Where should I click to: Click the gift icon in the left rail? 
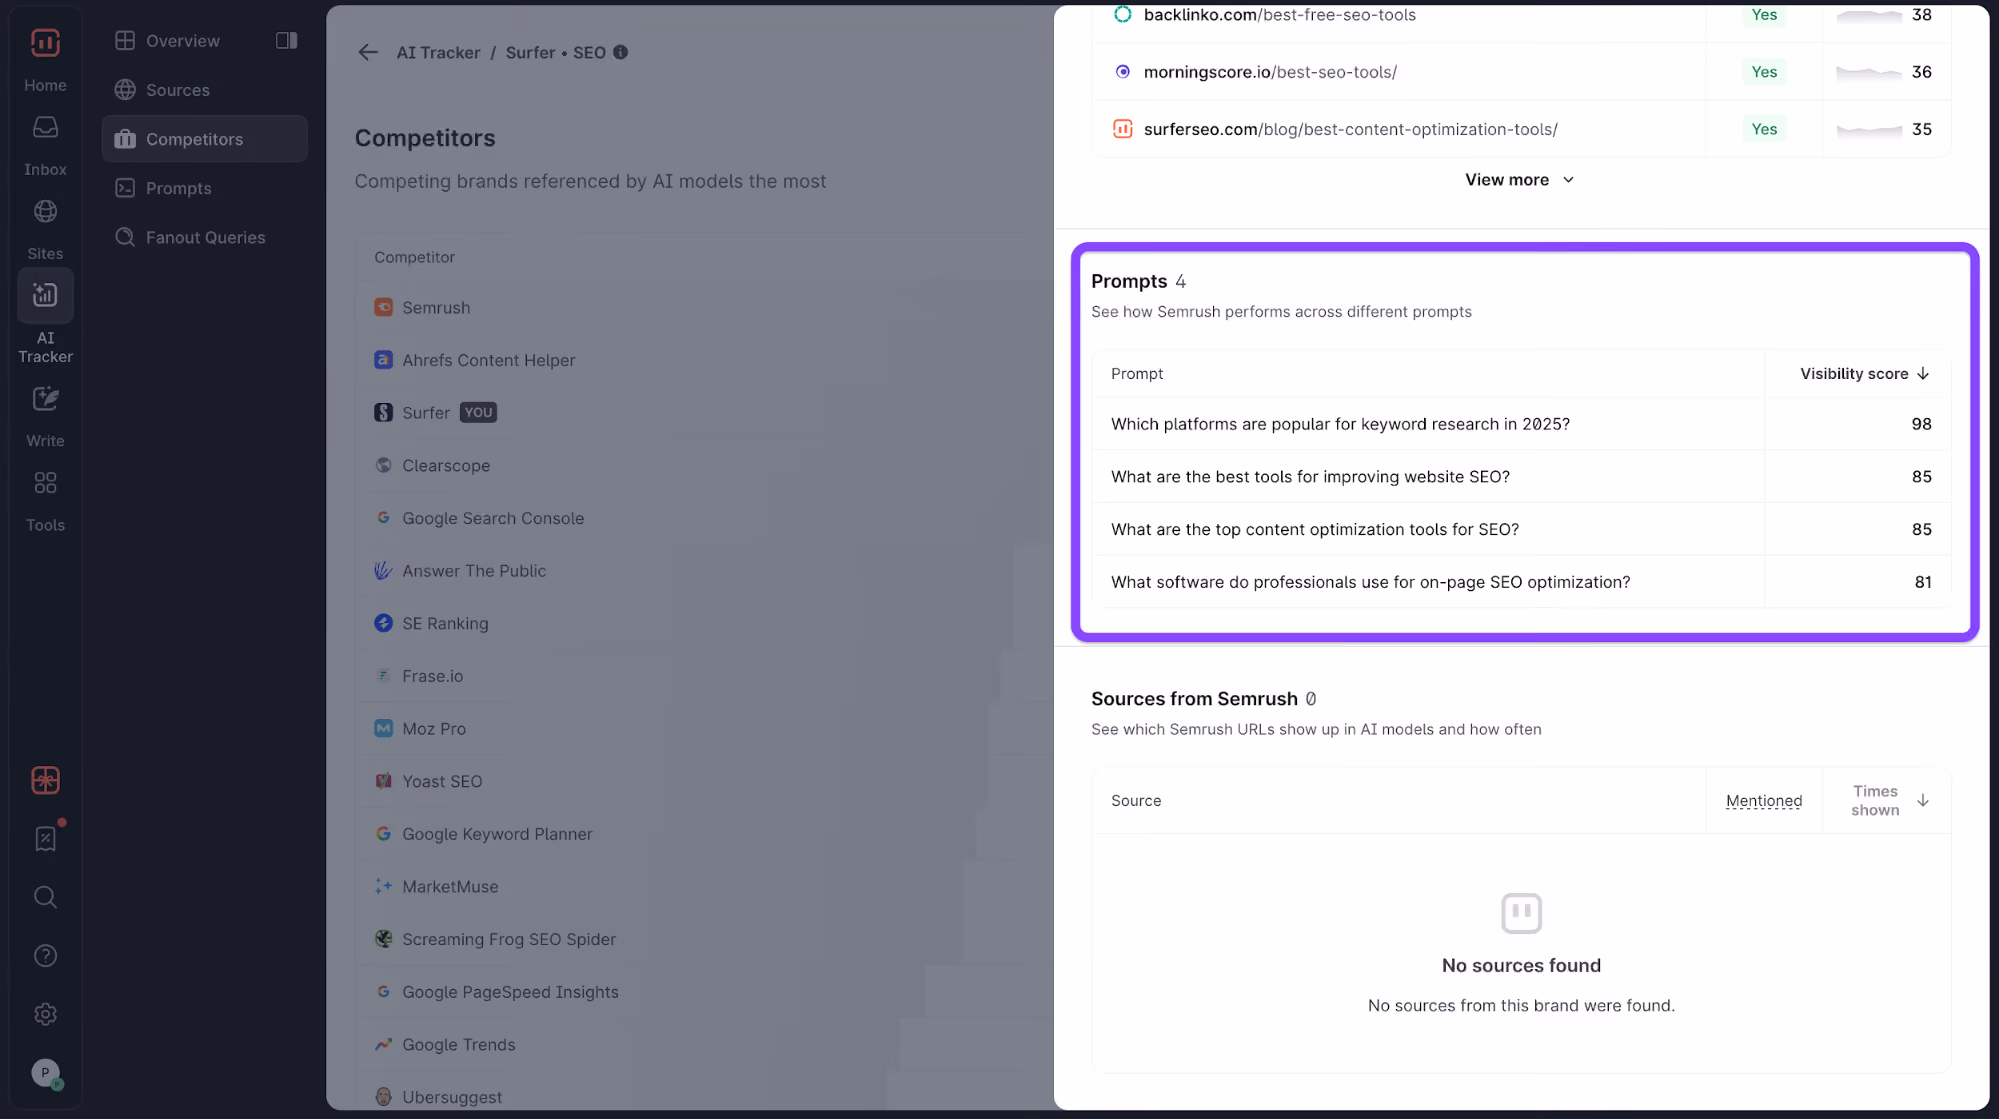pos(45,780)
